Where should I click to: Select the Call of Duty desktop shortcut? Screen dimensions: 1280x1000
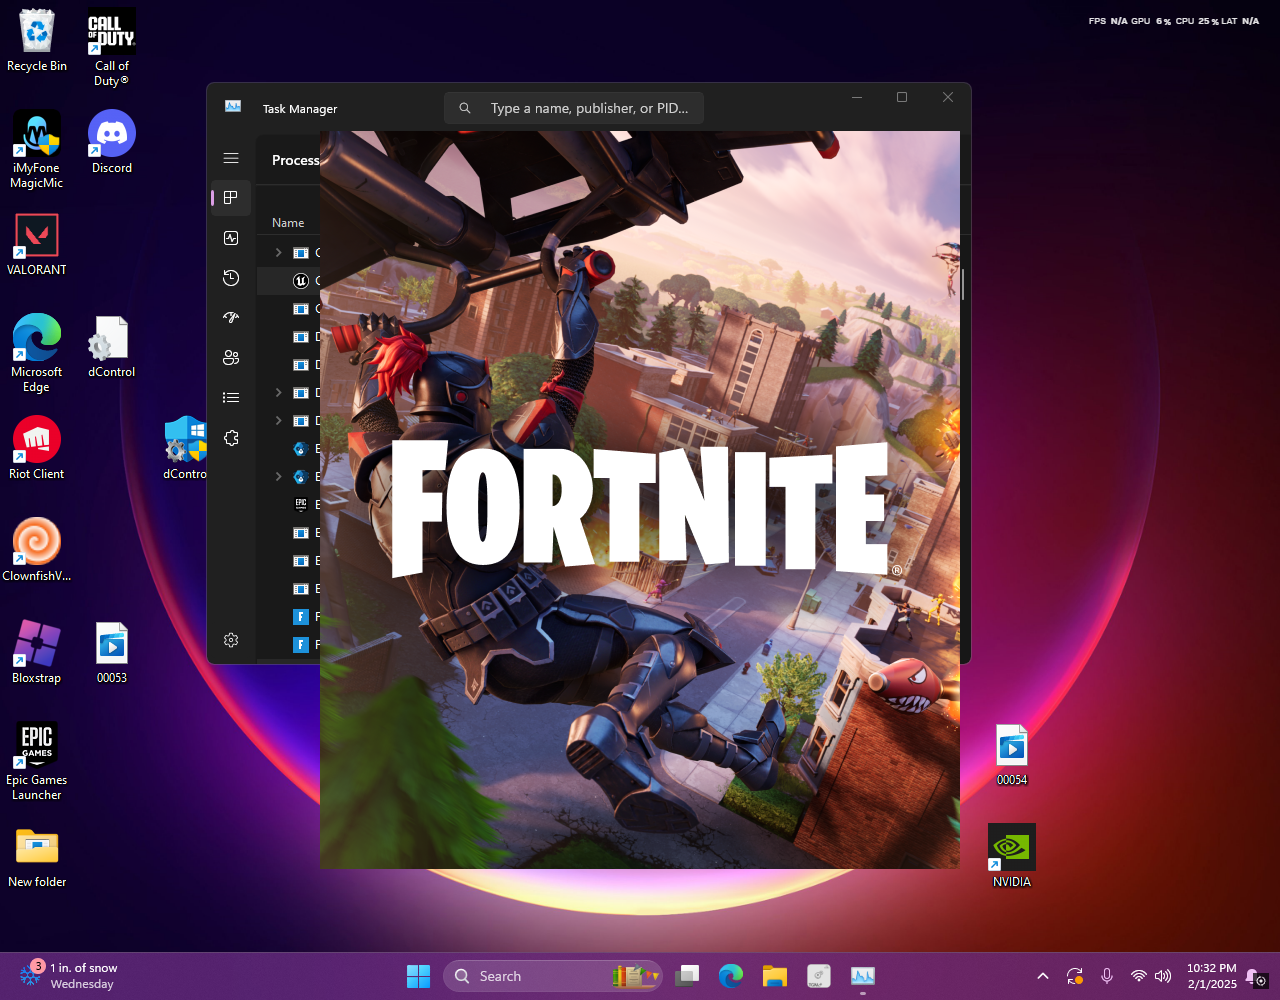pos(112,48)
